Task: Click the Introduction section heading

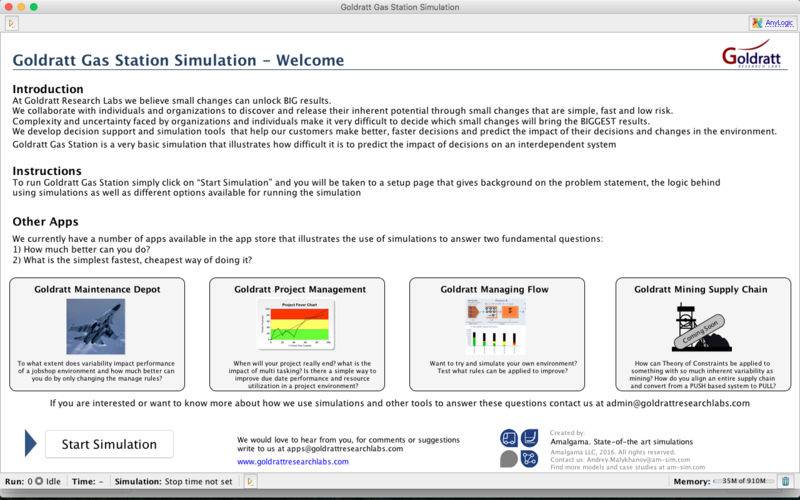Action: point(48,89)
